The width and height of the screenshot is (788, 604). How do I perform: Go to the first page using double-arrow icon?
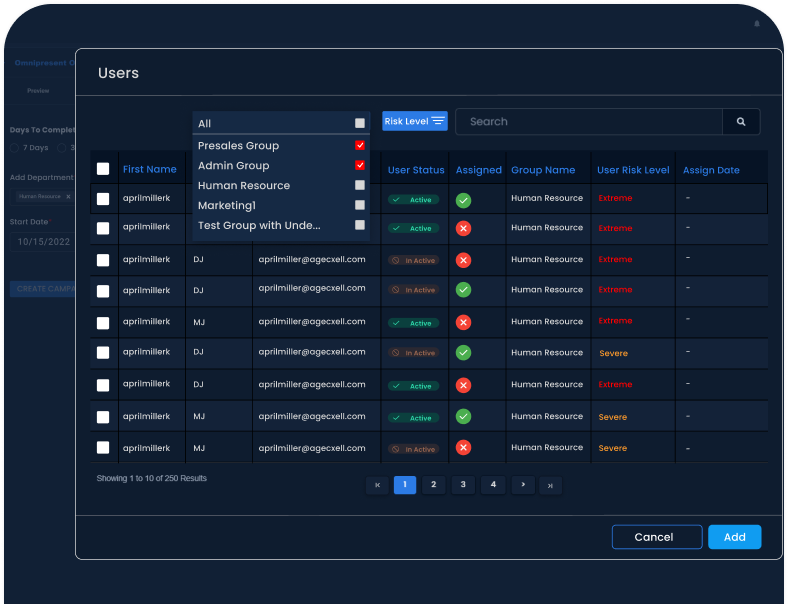(x=377, y=485)
